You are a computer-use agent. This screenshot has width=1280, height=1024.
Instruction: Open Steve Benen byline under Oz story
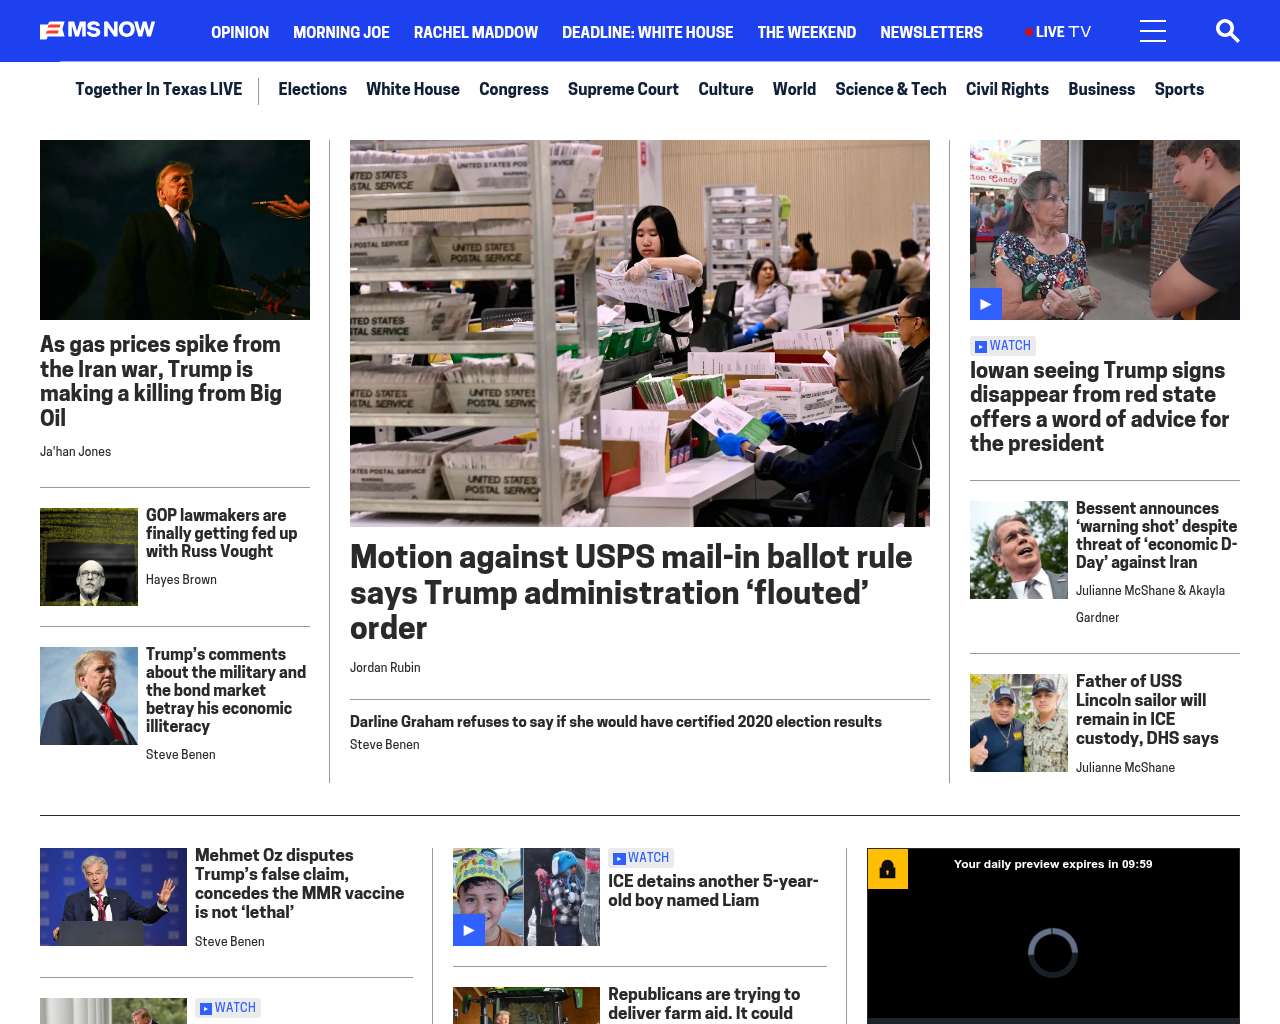(x=230, y=942)
